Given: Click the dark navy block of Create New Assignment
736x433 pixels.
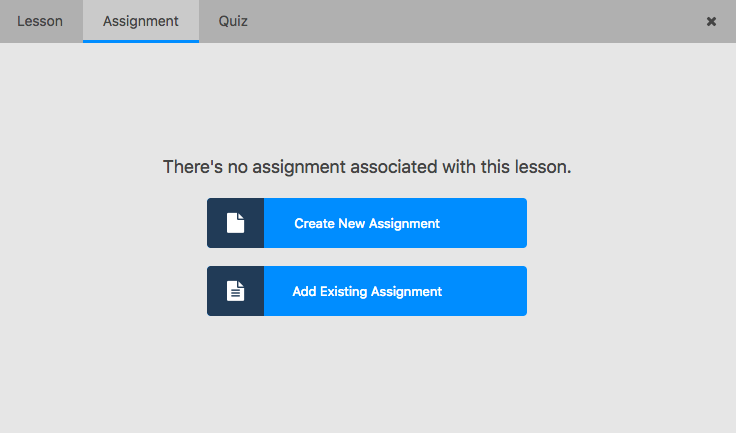Looking at the screenshot, I should coord(236,223).
